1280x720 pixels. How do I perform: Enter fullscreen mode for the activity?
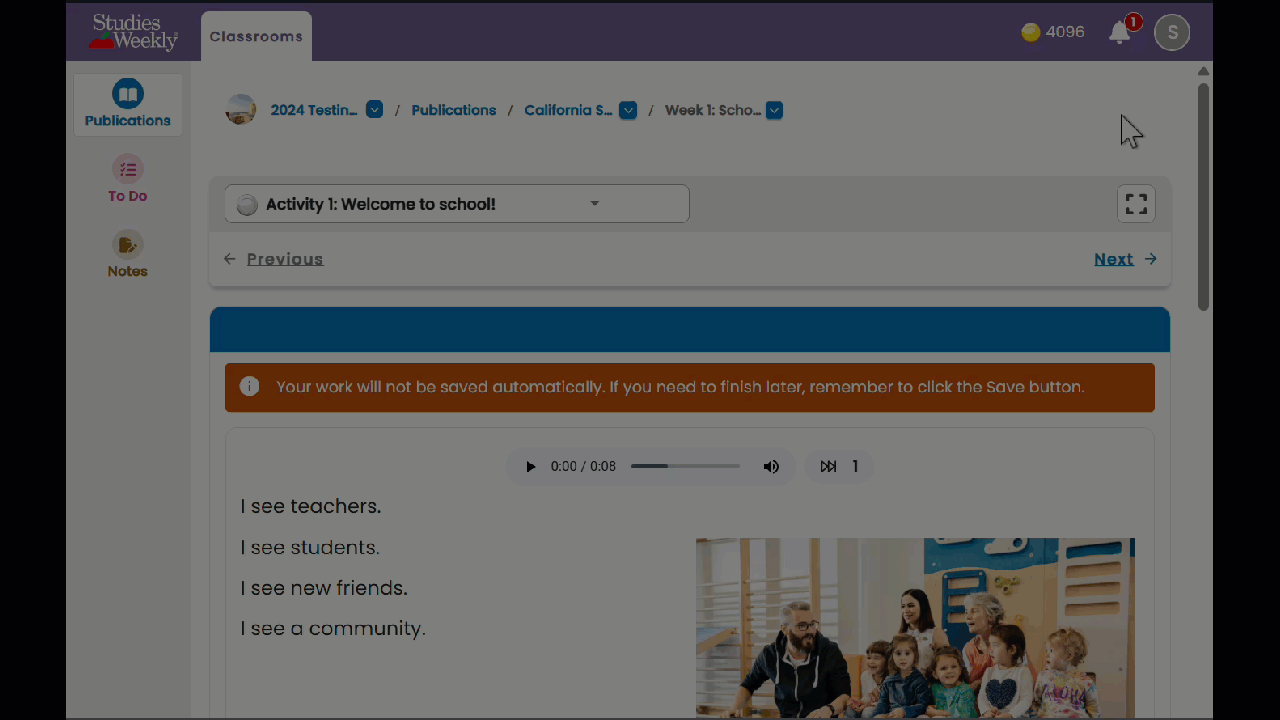(x=1136, y=203)
